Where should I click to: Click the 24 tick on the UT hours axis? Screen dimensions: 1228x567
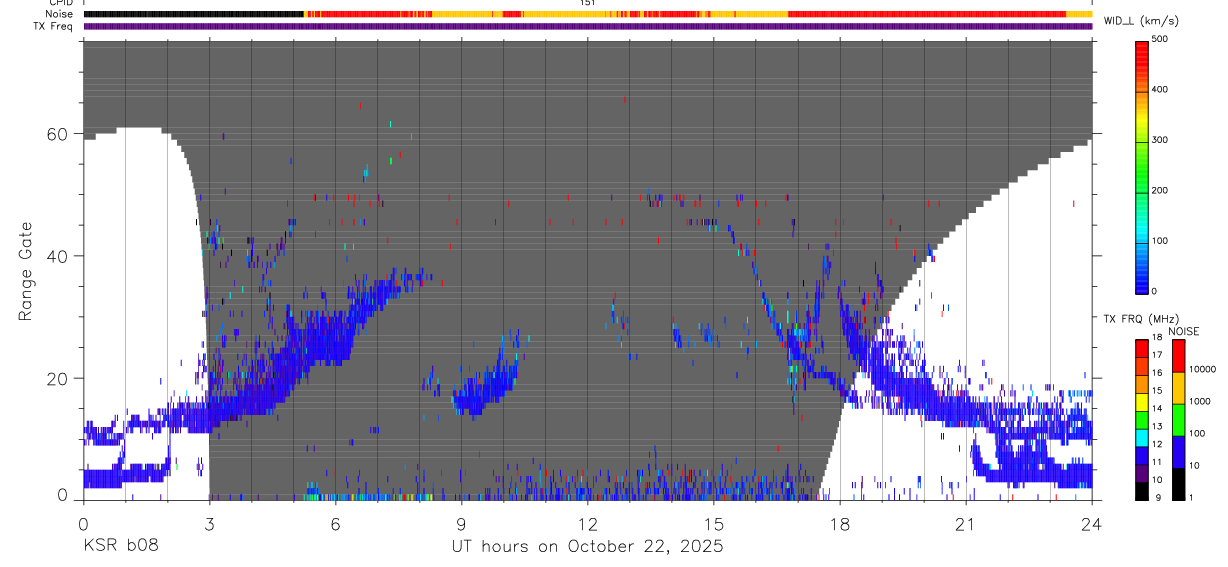click(1092, 523)
